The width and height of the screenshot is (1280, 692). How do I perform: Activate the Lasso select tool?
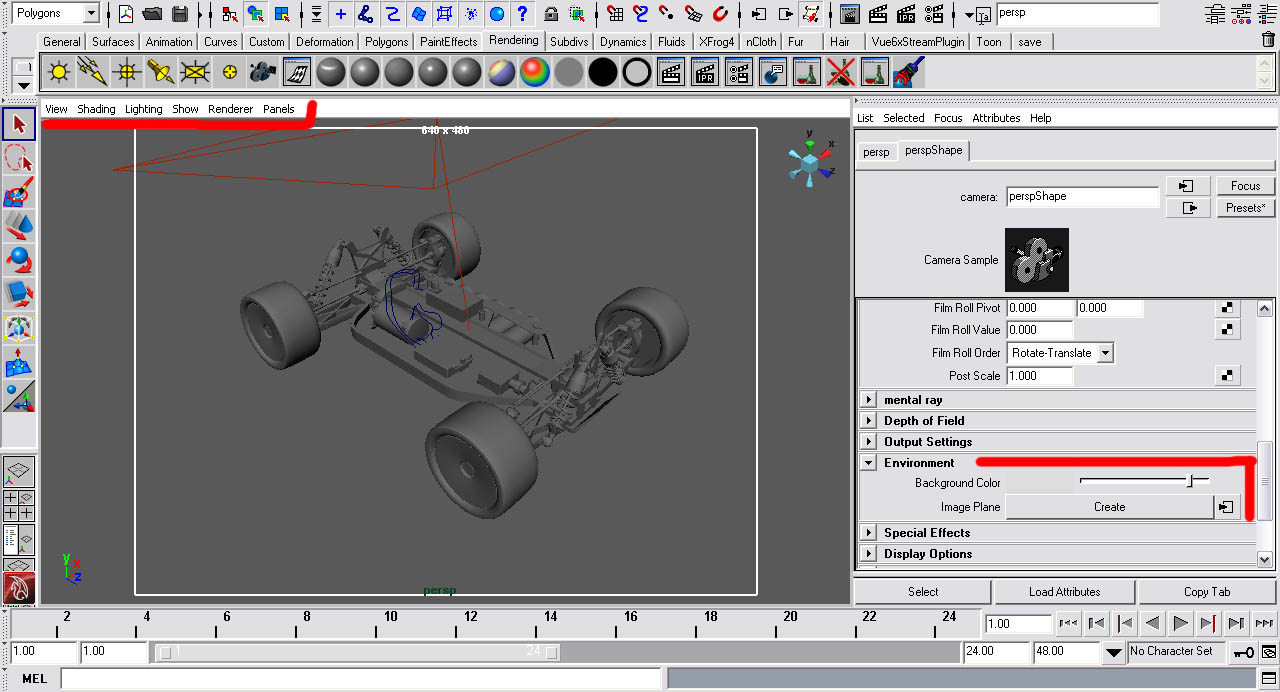pos(19,158)
